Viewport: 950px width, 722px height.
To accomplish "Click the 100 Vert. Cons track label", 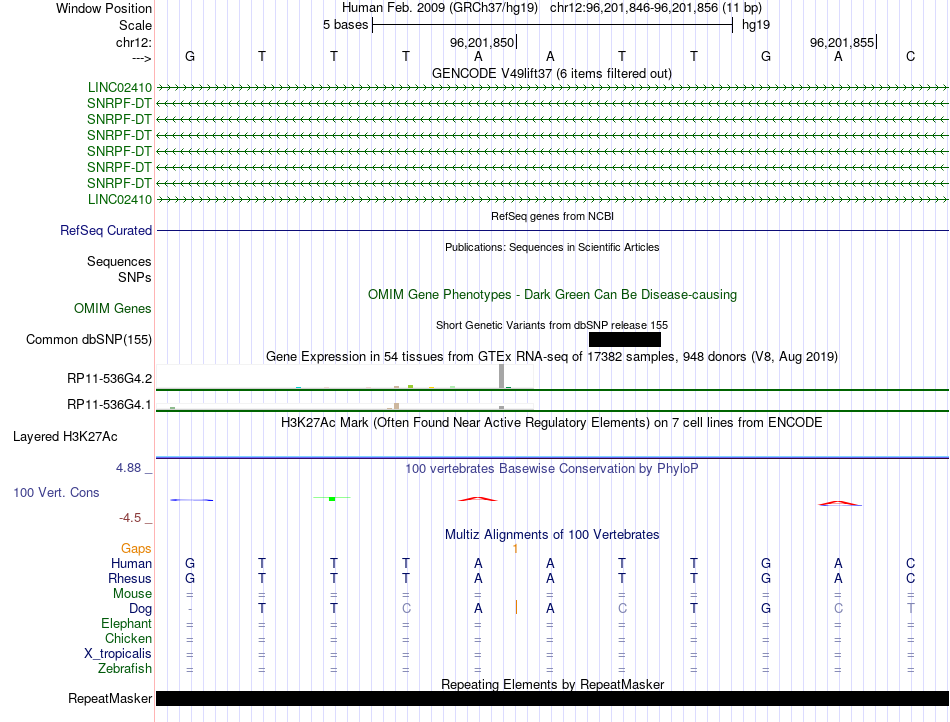I will click(56, 492).
